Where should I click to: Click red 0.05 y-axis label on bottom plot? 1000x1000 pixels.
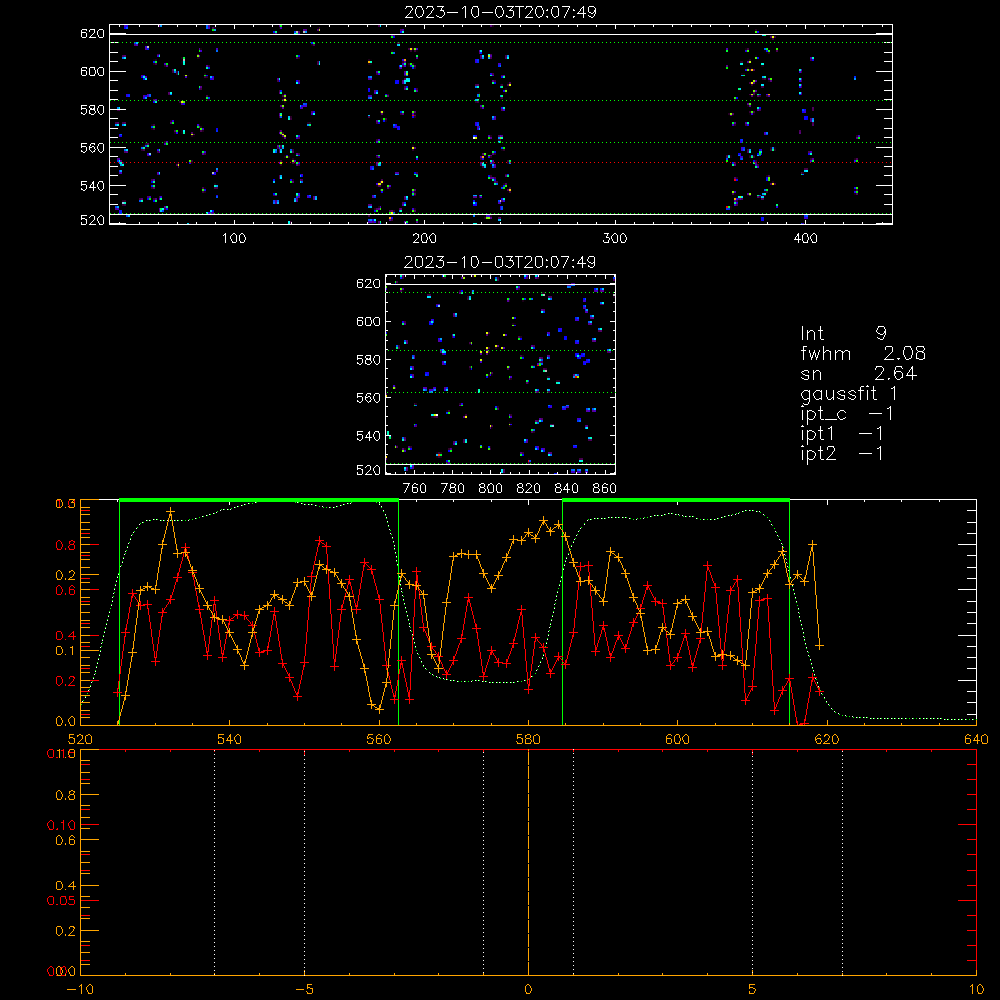pos(61,901)
